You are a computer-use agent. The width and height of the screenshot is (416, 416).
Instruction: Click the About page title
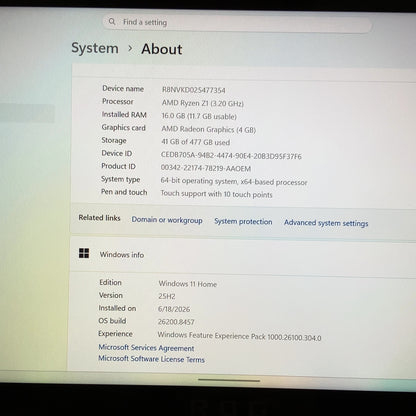(x=162, y=49)
